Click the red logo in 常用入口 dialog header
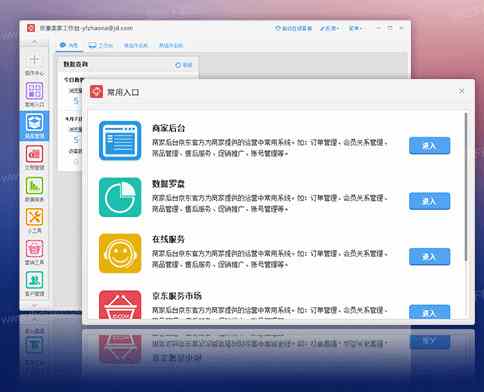The height and width of the screenshot is (392, 484). tap(96, 92)
